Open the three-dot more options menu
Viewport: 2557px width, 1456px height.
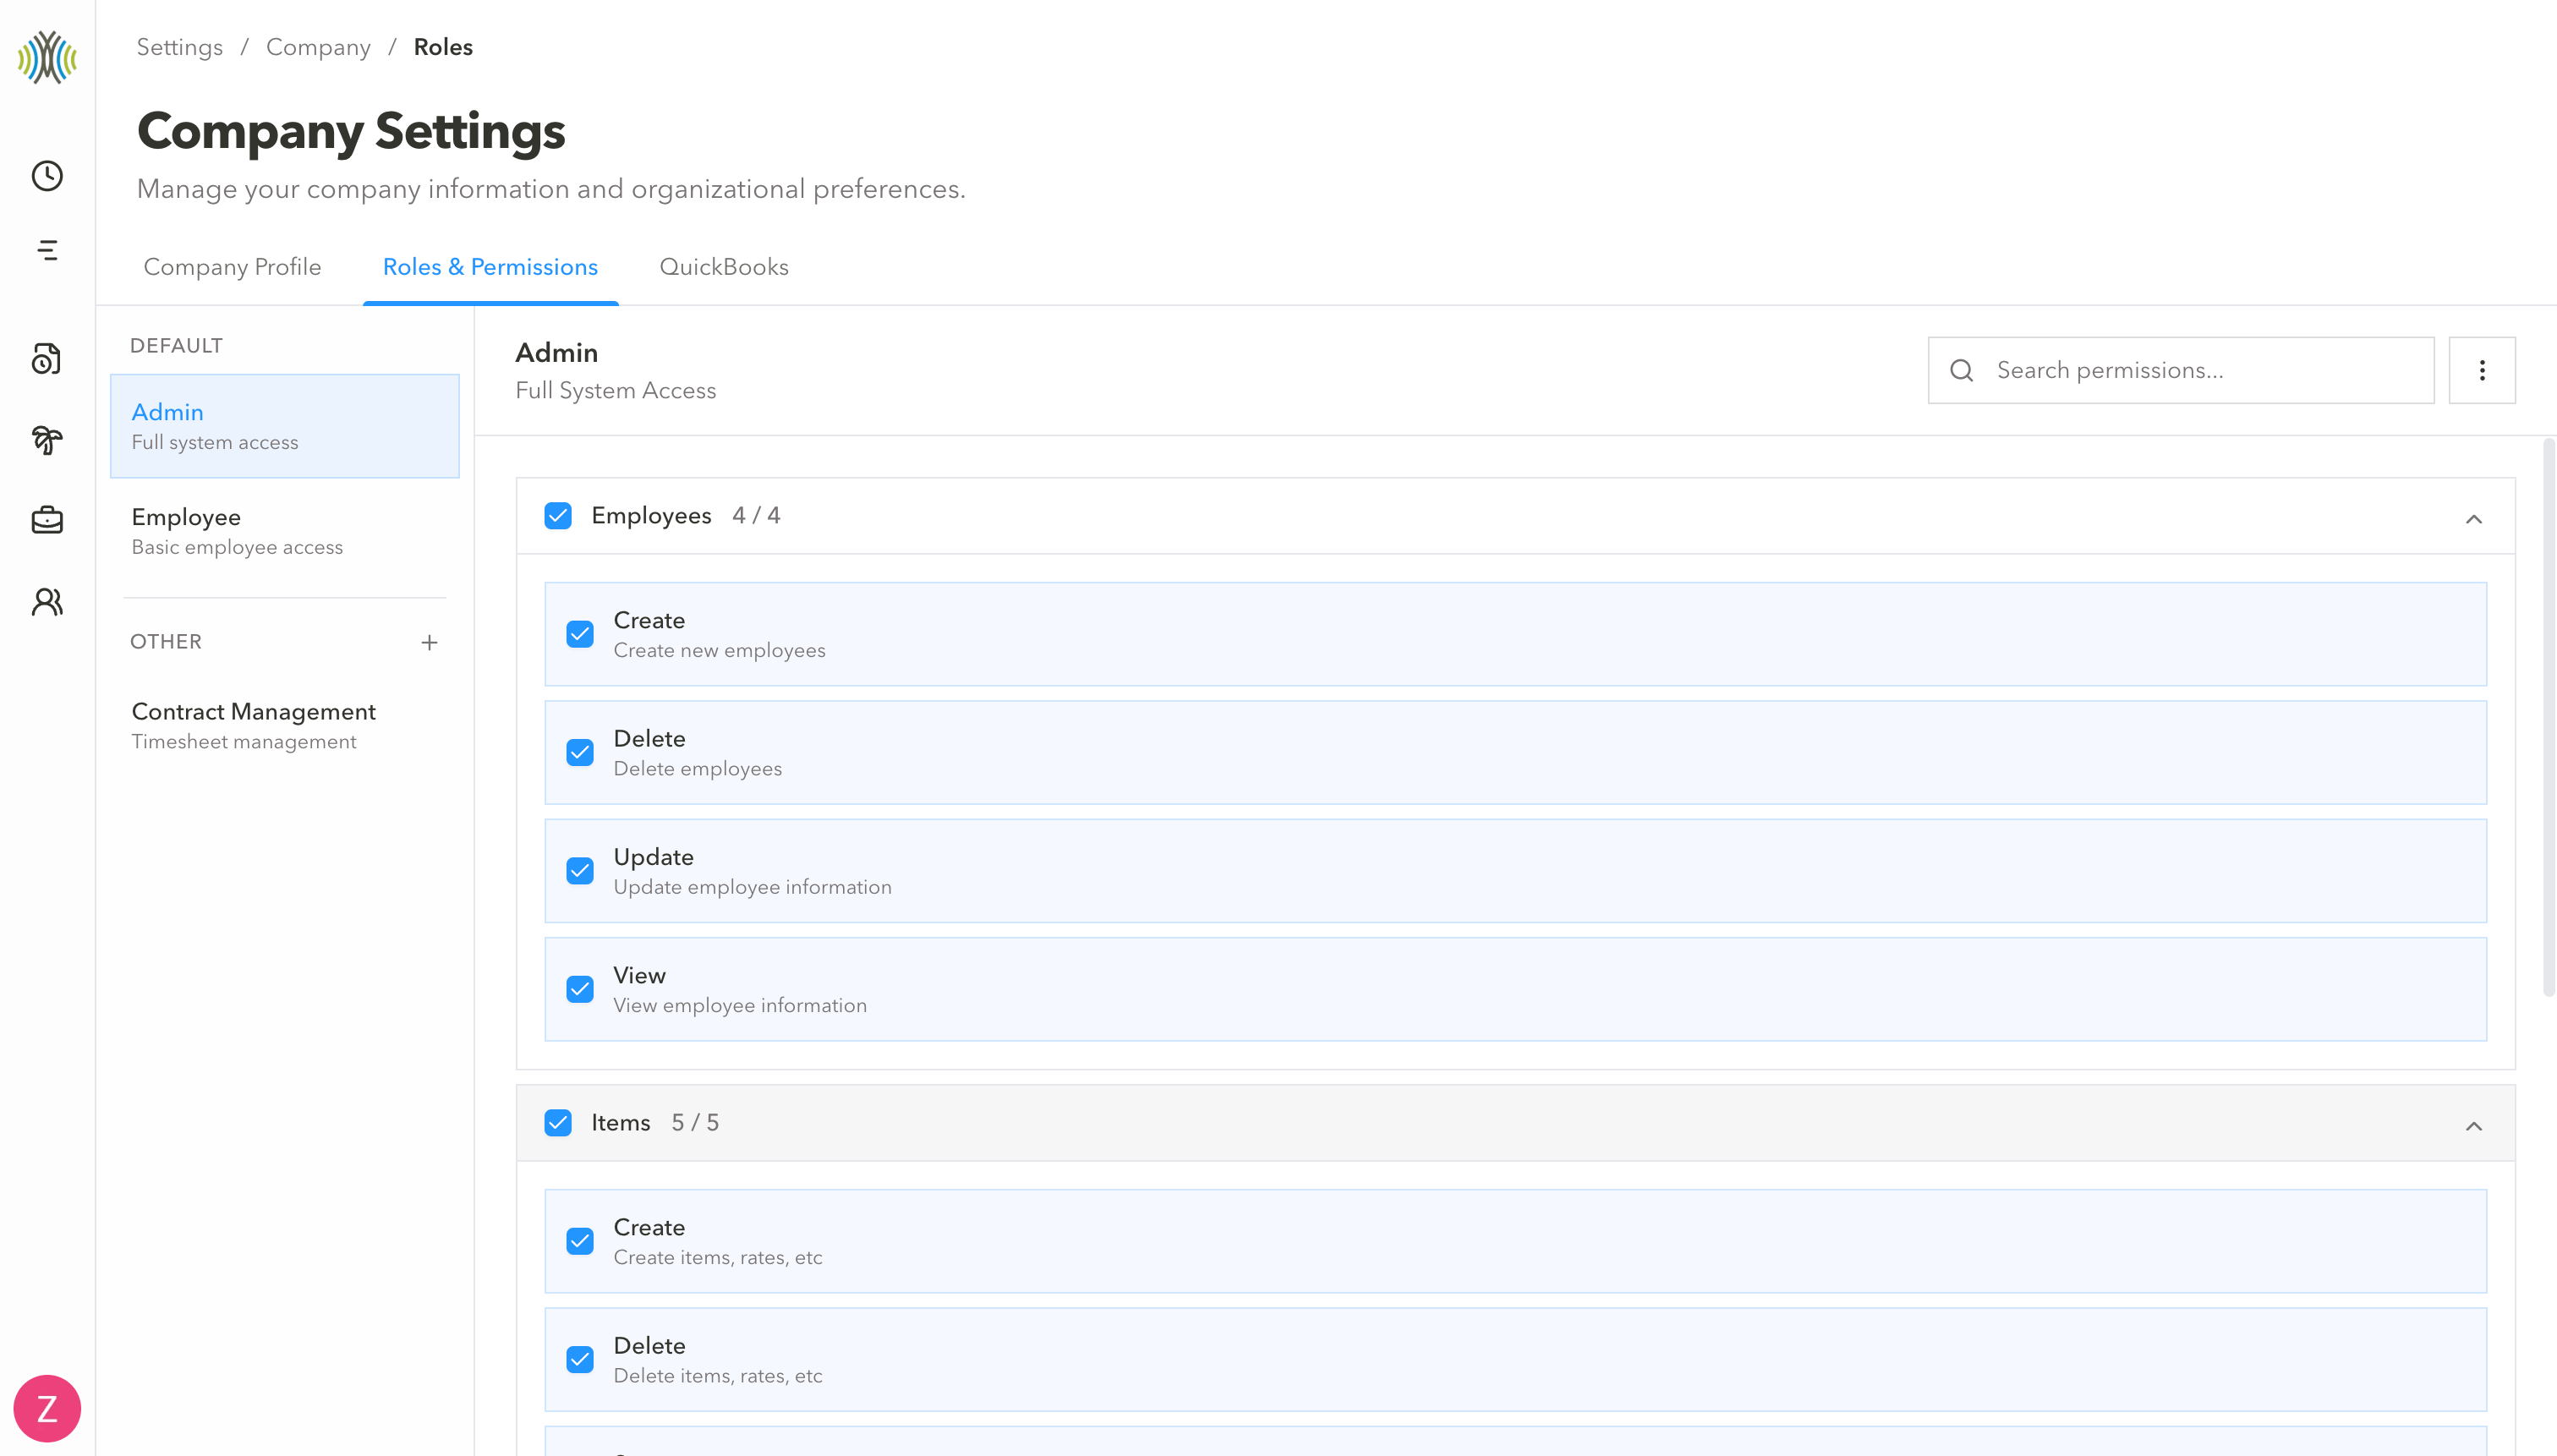click(2481, 370)
